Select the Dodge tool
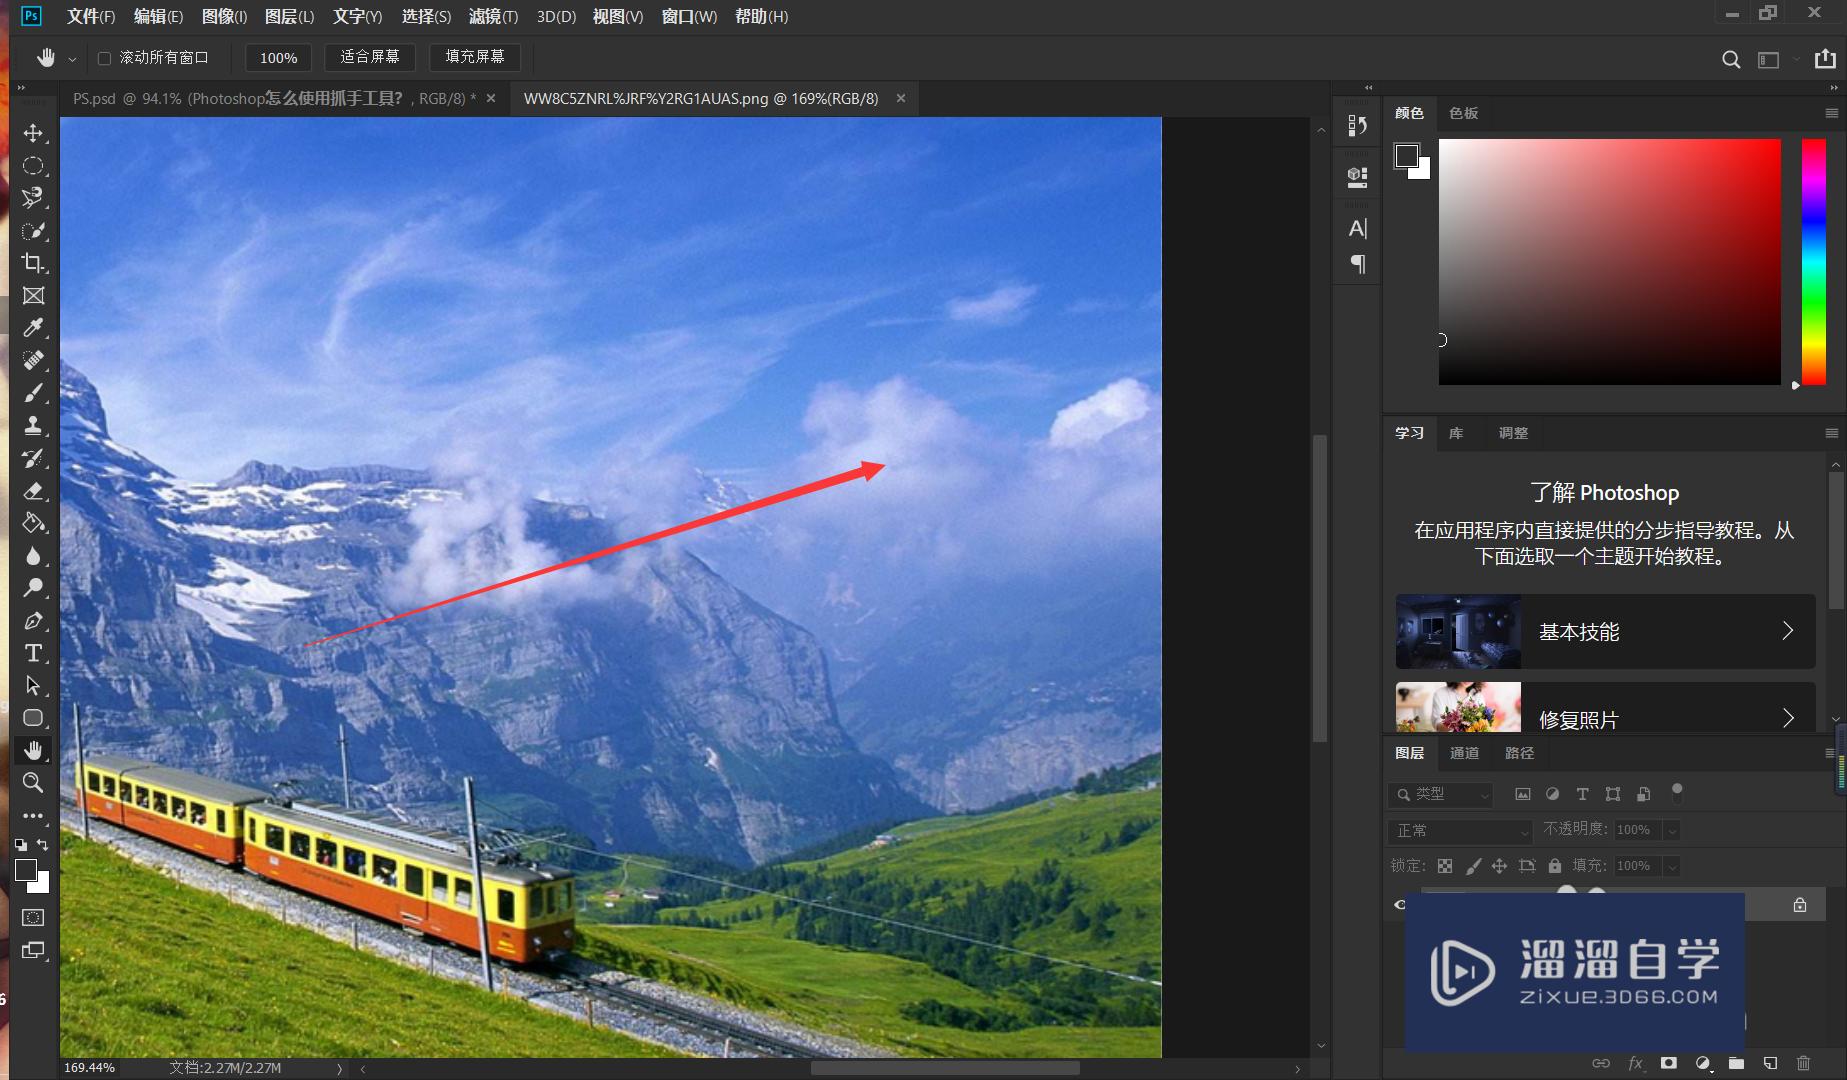 (x=33, y=588)
